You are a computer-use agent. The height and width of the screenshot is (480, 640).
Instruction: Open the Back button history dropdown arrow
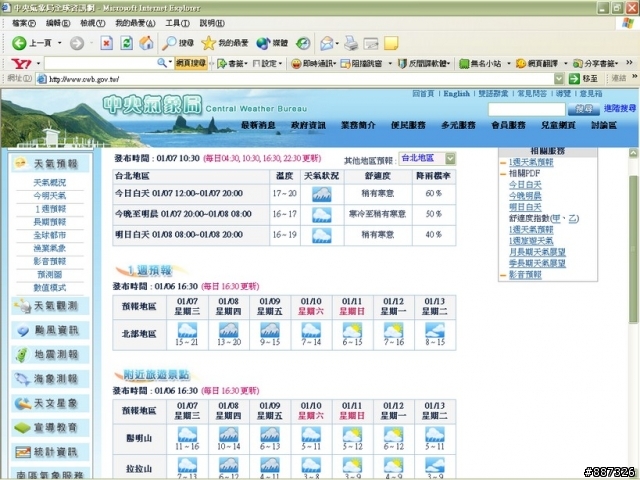coord(60,43)
